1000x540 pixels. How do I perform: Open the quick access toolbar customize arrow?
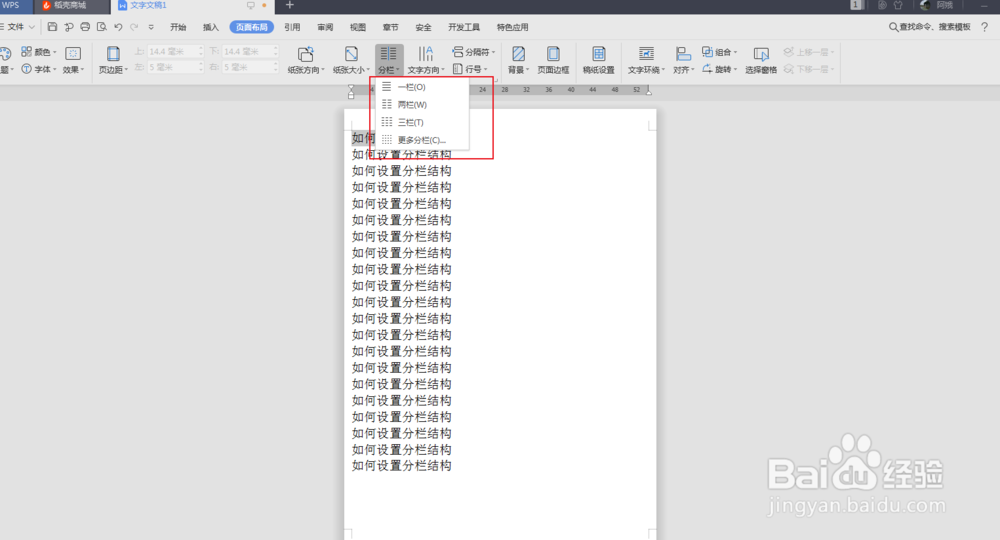click(151, 27)
